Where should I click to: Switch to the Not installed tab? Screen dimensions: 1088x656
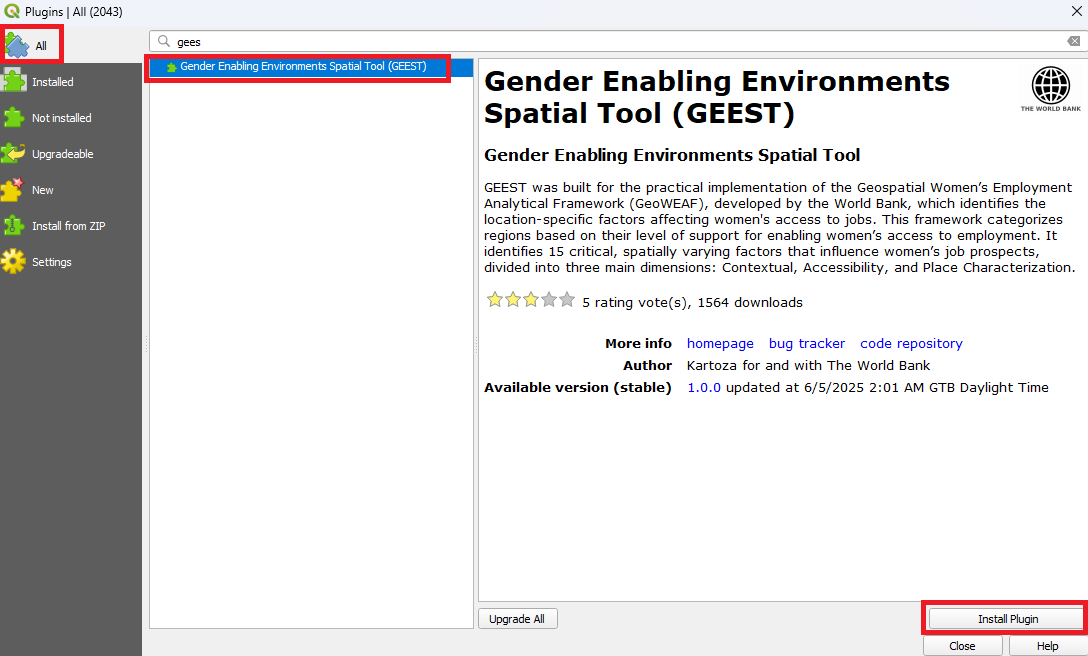[x=71, y=118]
